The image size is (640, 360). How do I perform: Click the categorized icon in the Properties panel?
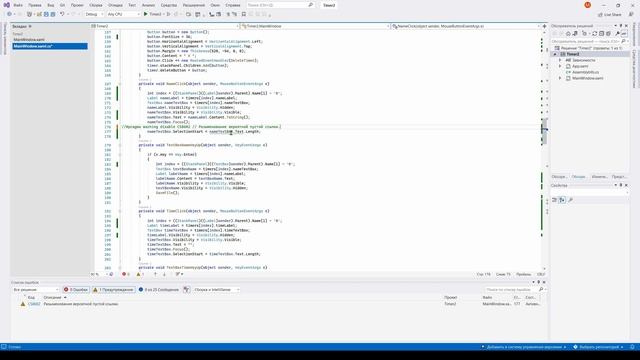554,200
